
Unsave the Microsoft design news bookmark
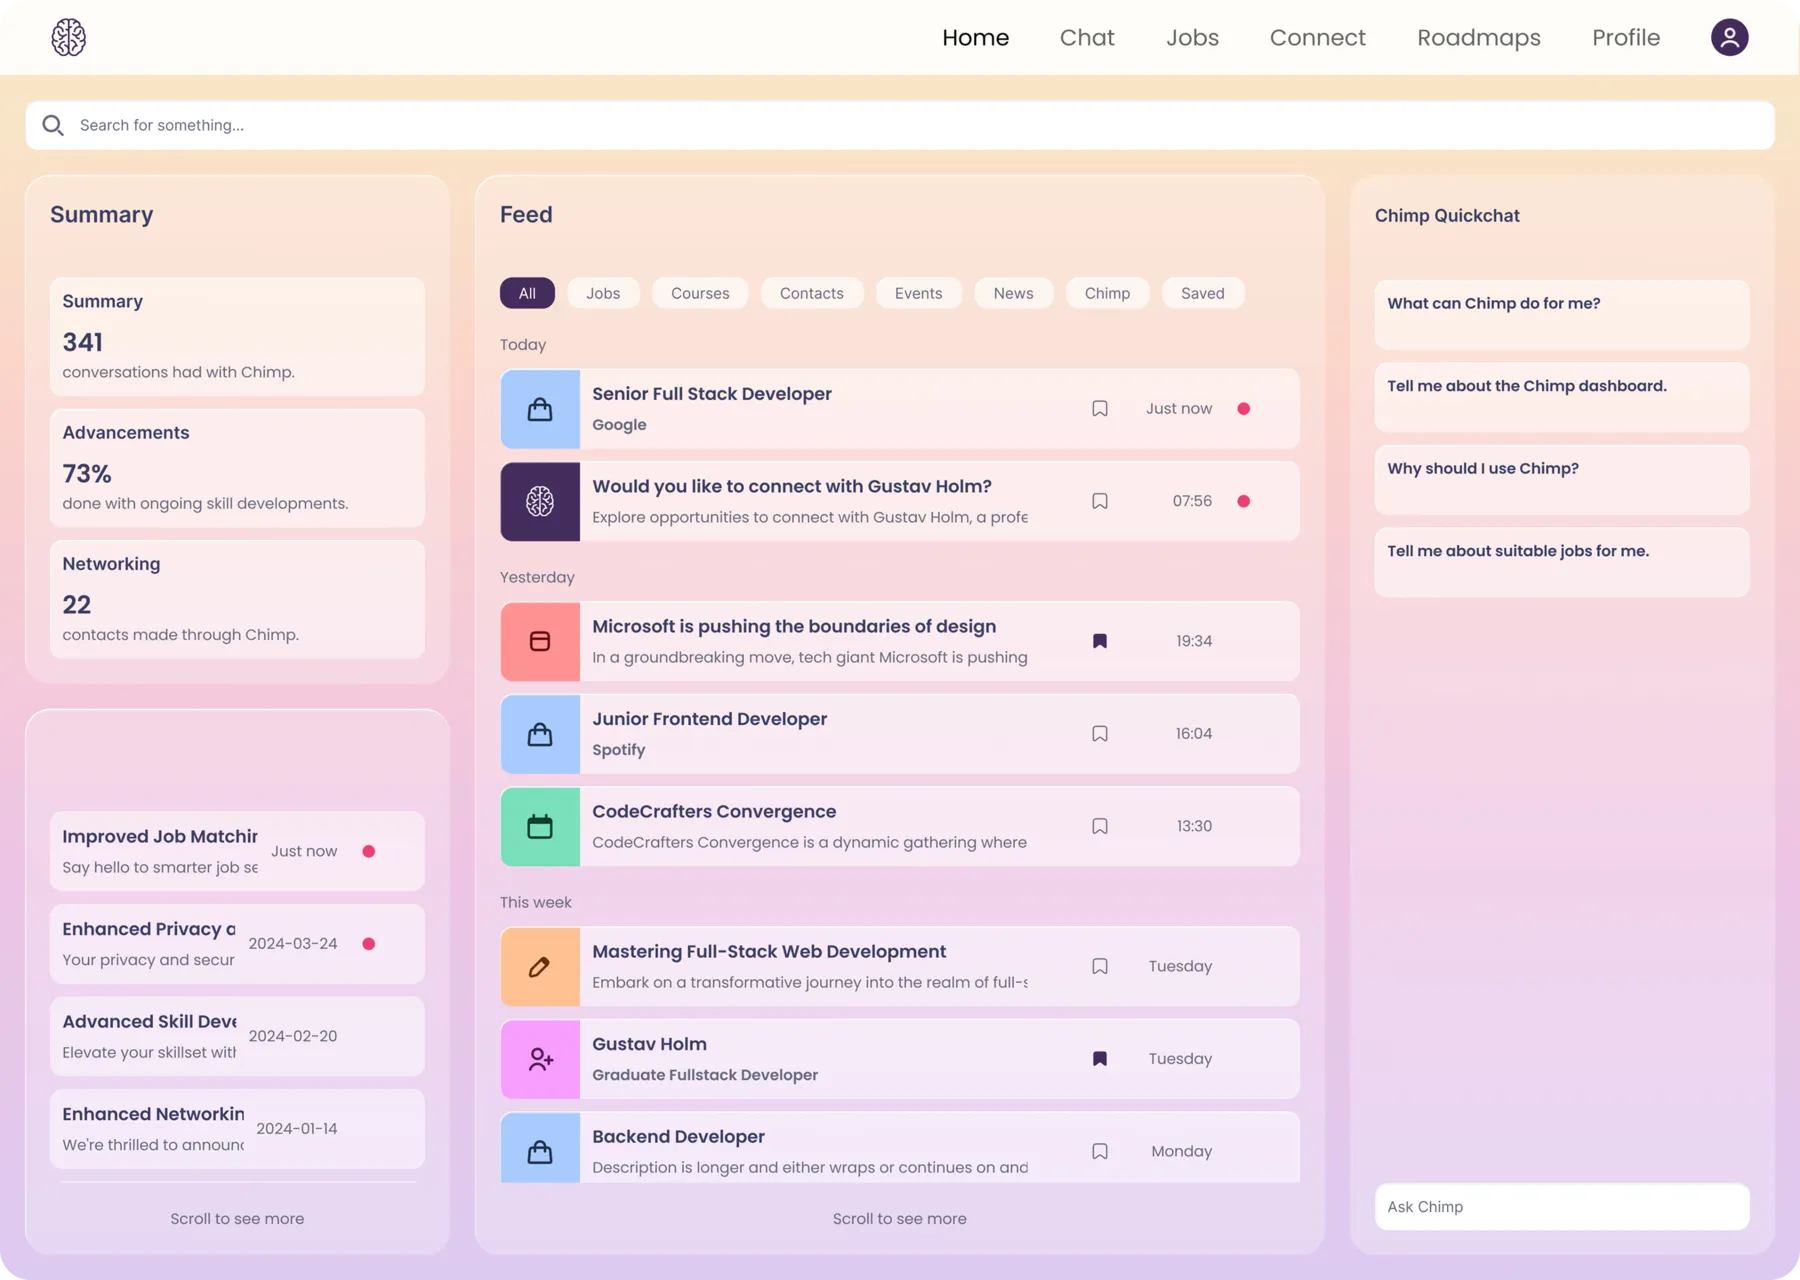[1100, 641]
